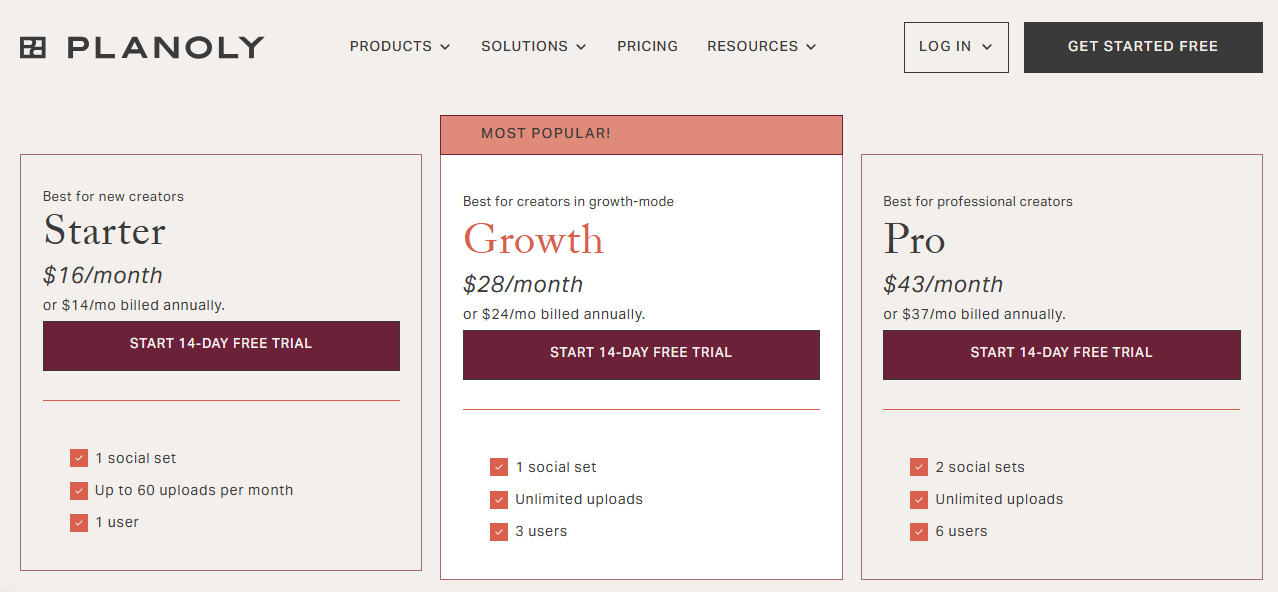1278x592 pixels.
Task: Expand the Products dropdown menu
Action: (400, 47)
